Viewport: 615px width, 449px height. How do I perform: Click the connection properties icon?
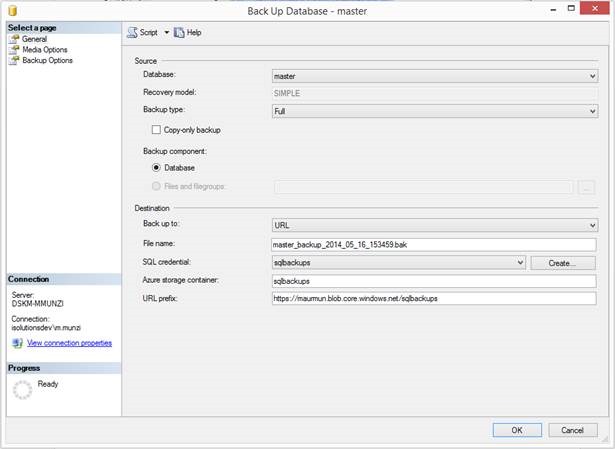point(16,343)
